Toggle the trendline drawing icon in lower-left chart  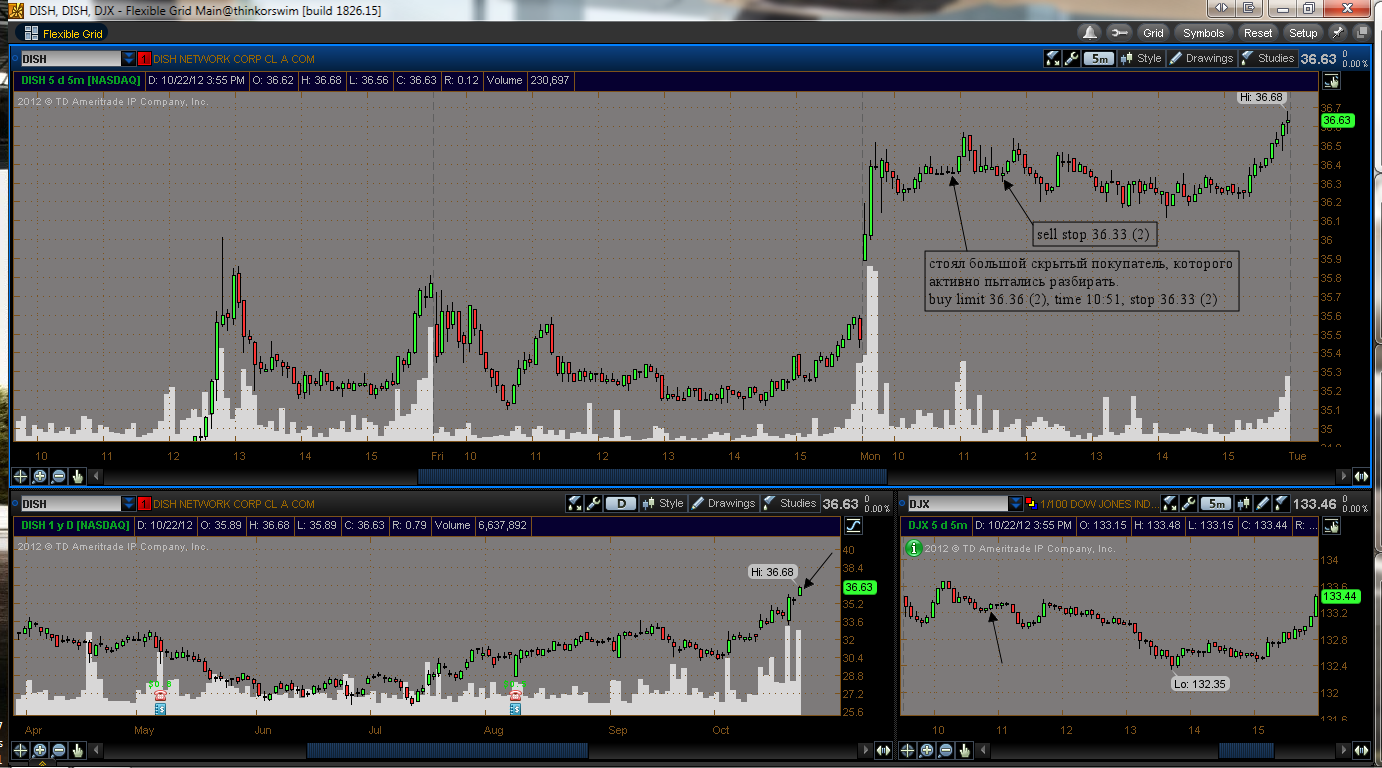pyautogui.click(x=853, y=525)
